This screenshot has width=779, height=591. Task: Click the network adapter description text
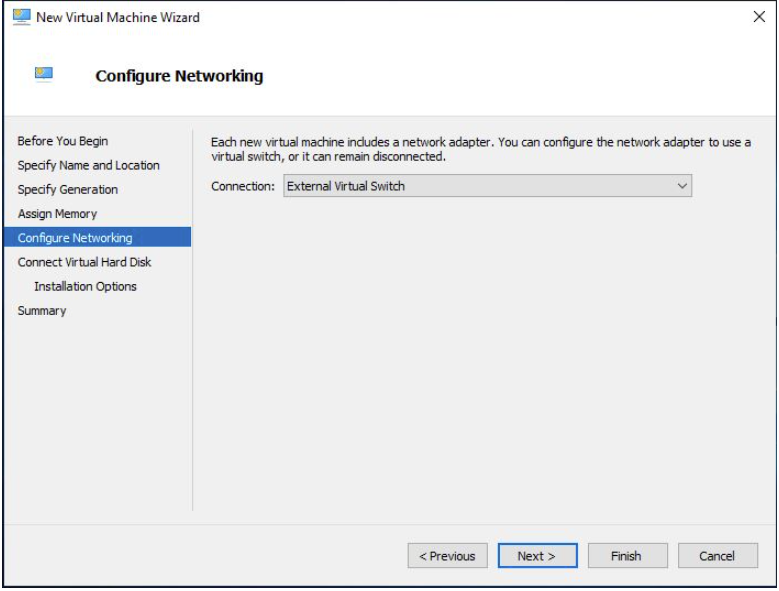[480, 149]
